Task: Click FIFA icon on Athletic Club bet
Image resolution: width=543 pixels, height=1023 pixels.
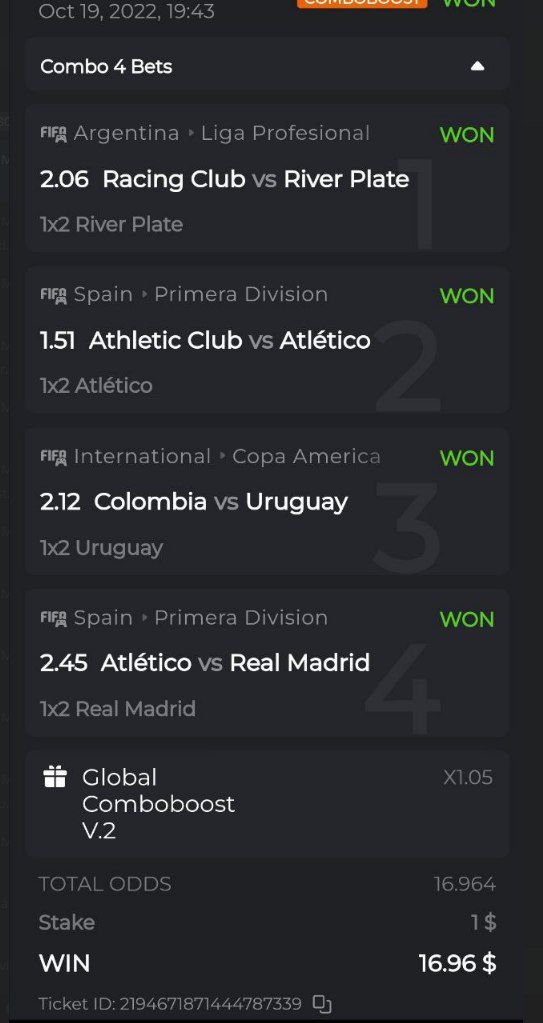Action: coord(54,295)
